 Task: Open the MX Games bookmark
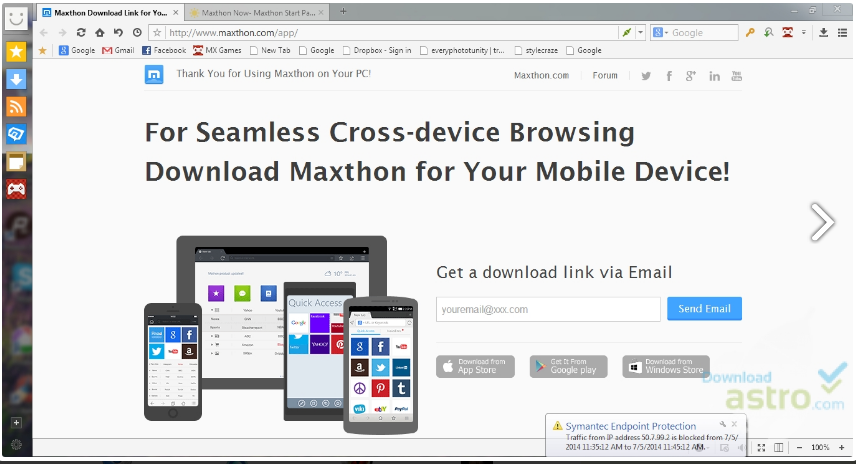pos(217,50)
